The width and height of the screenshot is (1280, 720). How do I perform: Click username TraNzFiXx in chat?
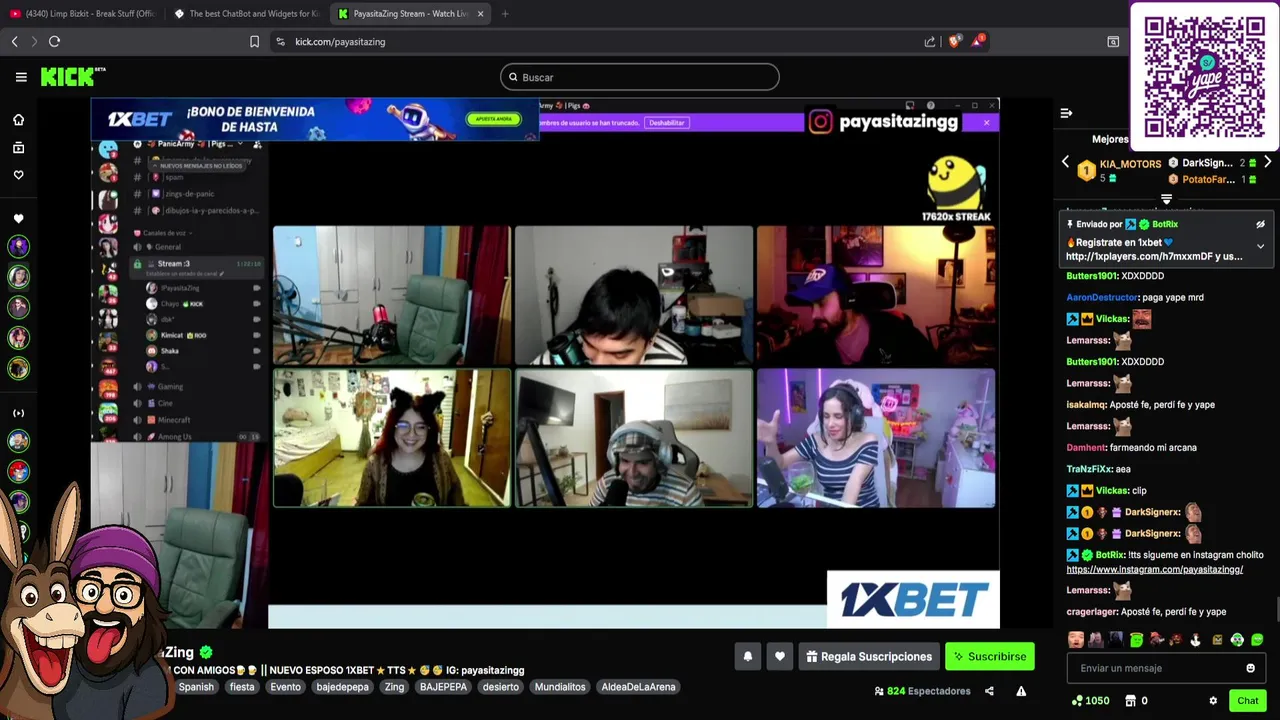tap(1089, 469)
